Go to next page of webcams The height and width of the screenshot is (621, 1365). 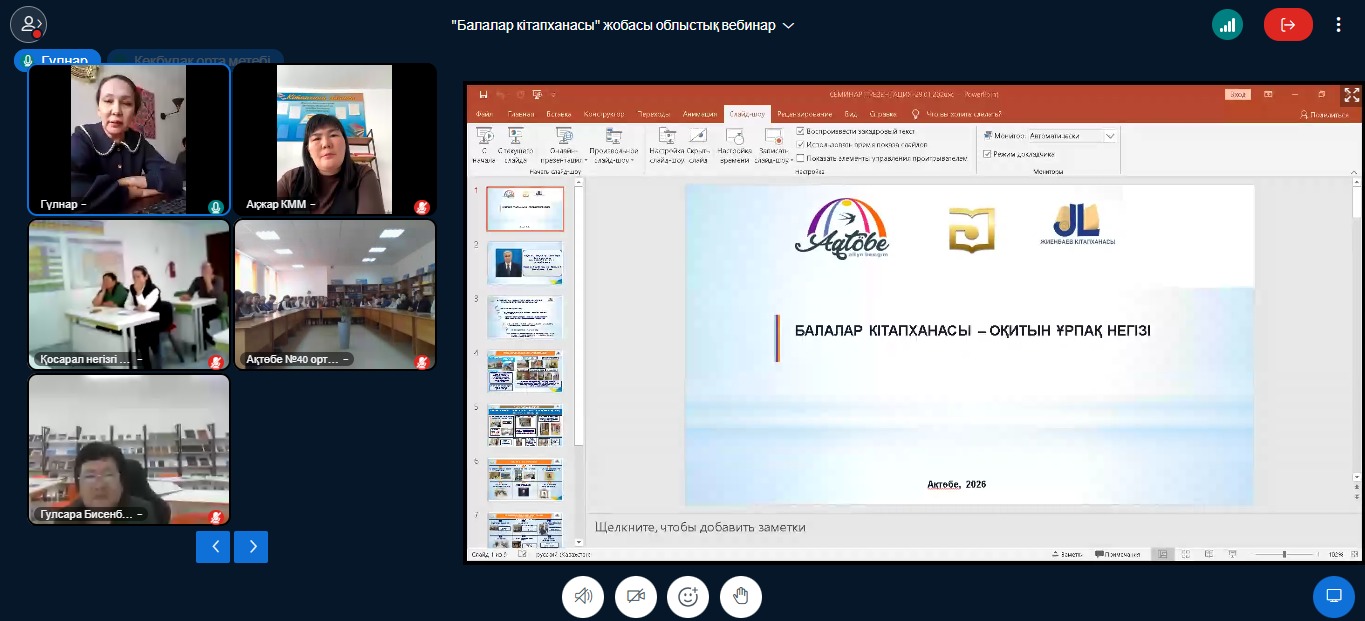tap(251, 547)
